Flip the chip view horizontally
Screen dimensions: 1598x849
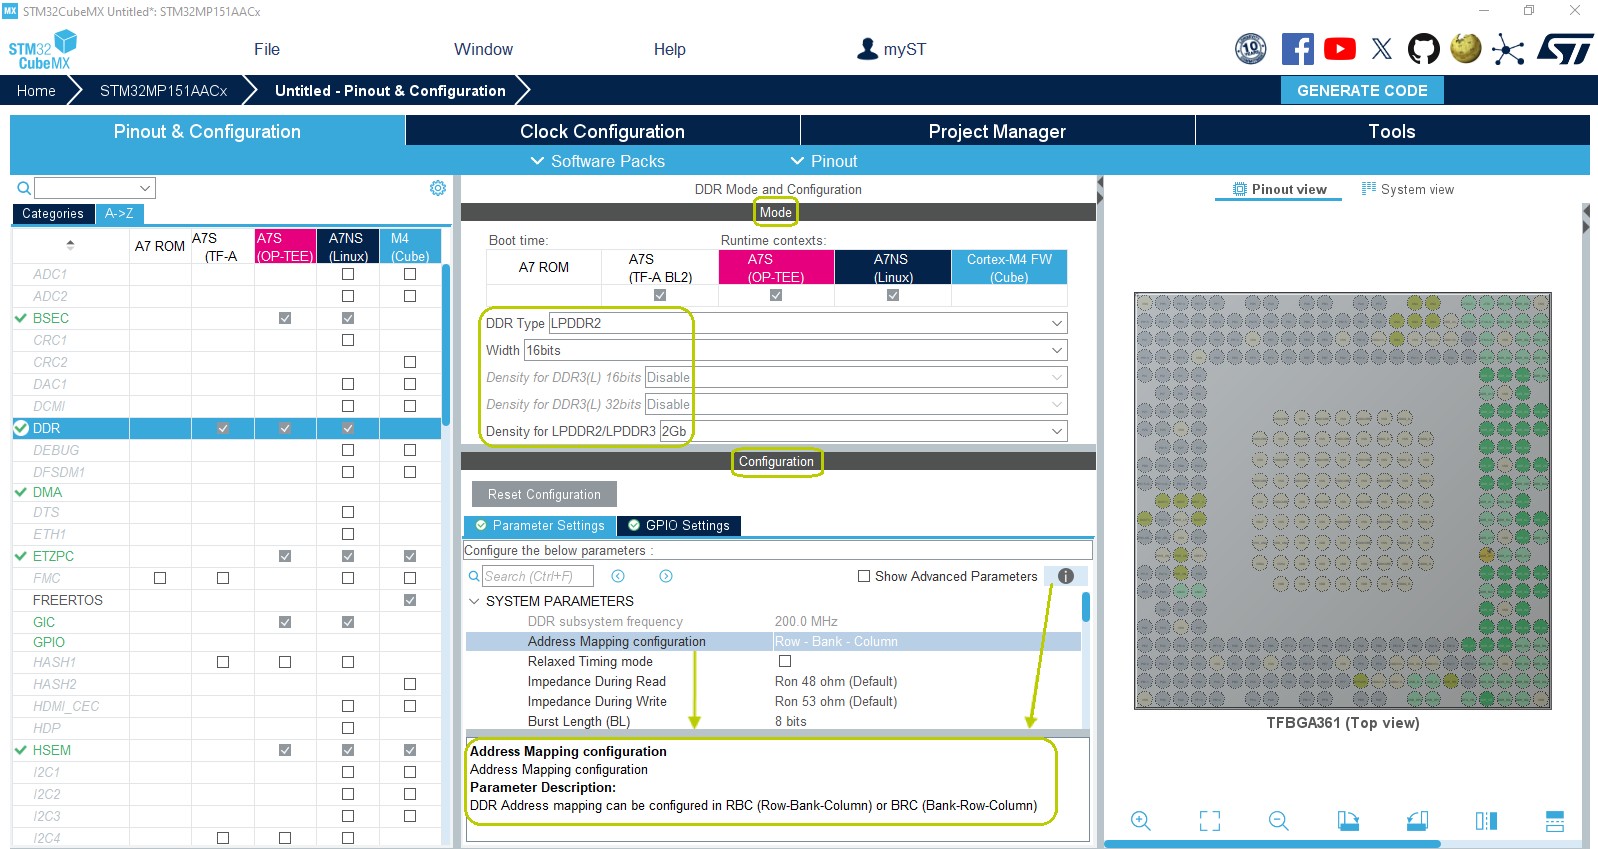point(1486,821)
